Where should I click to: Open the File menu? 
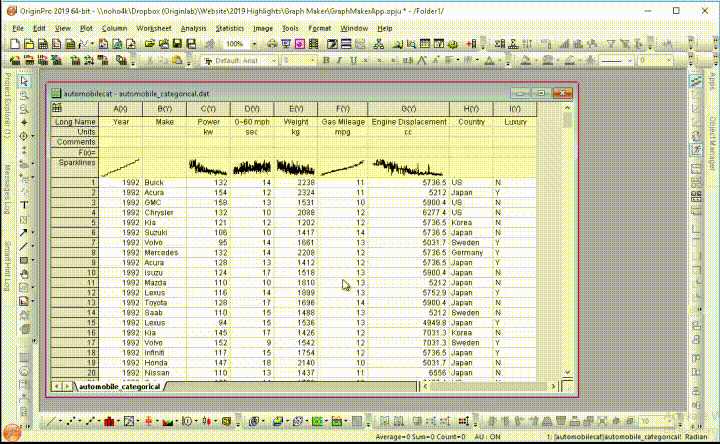pos(17,28)
